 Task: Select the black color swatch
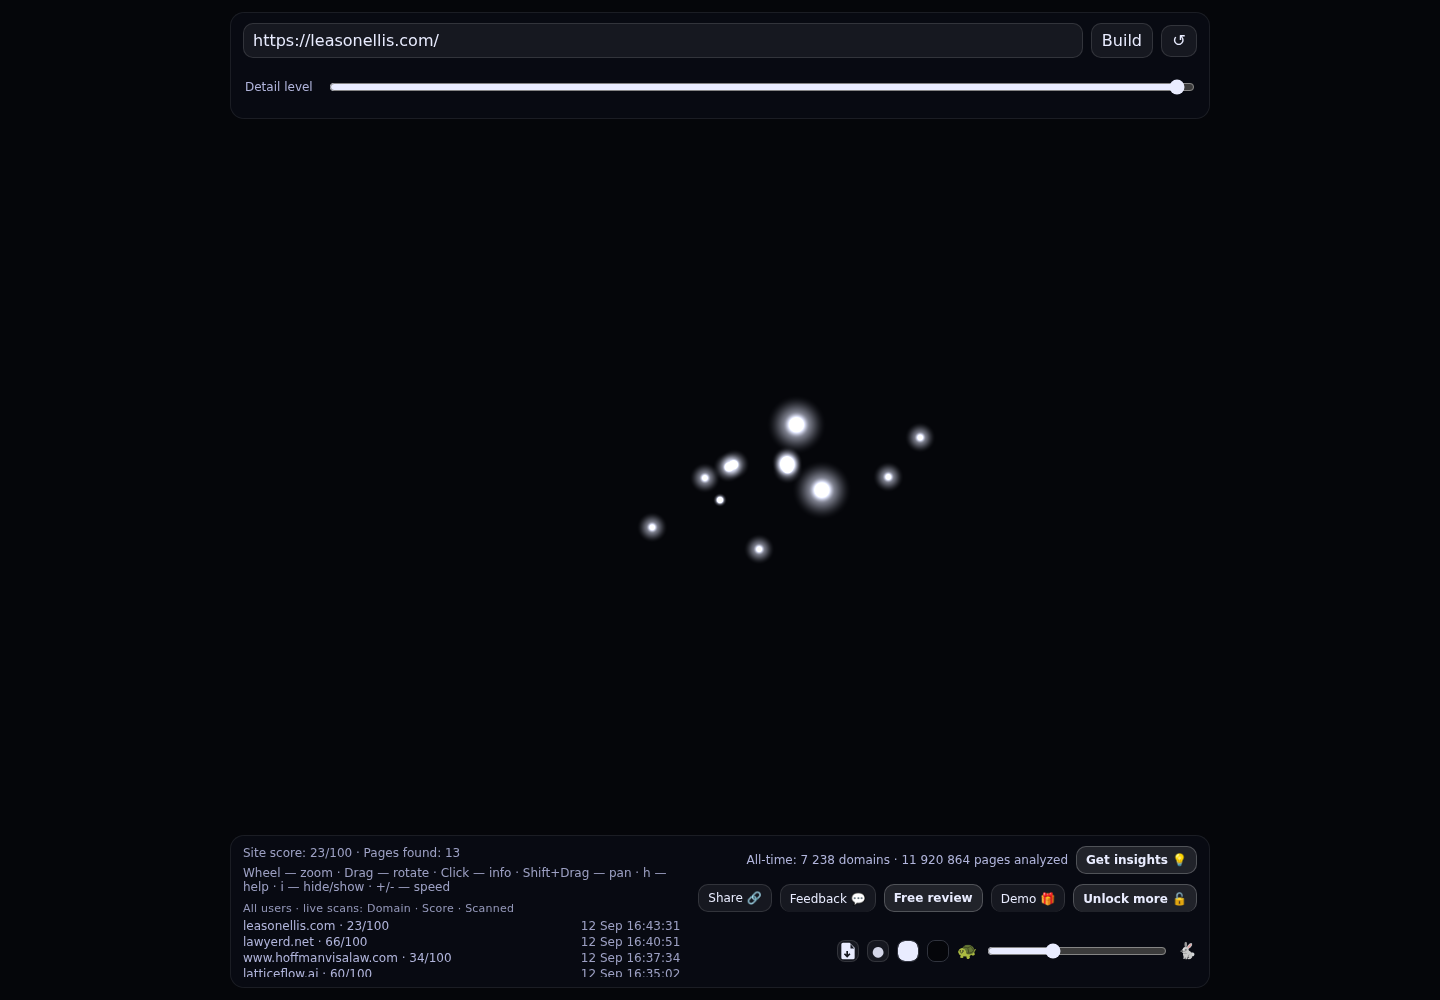pos(938,951)
